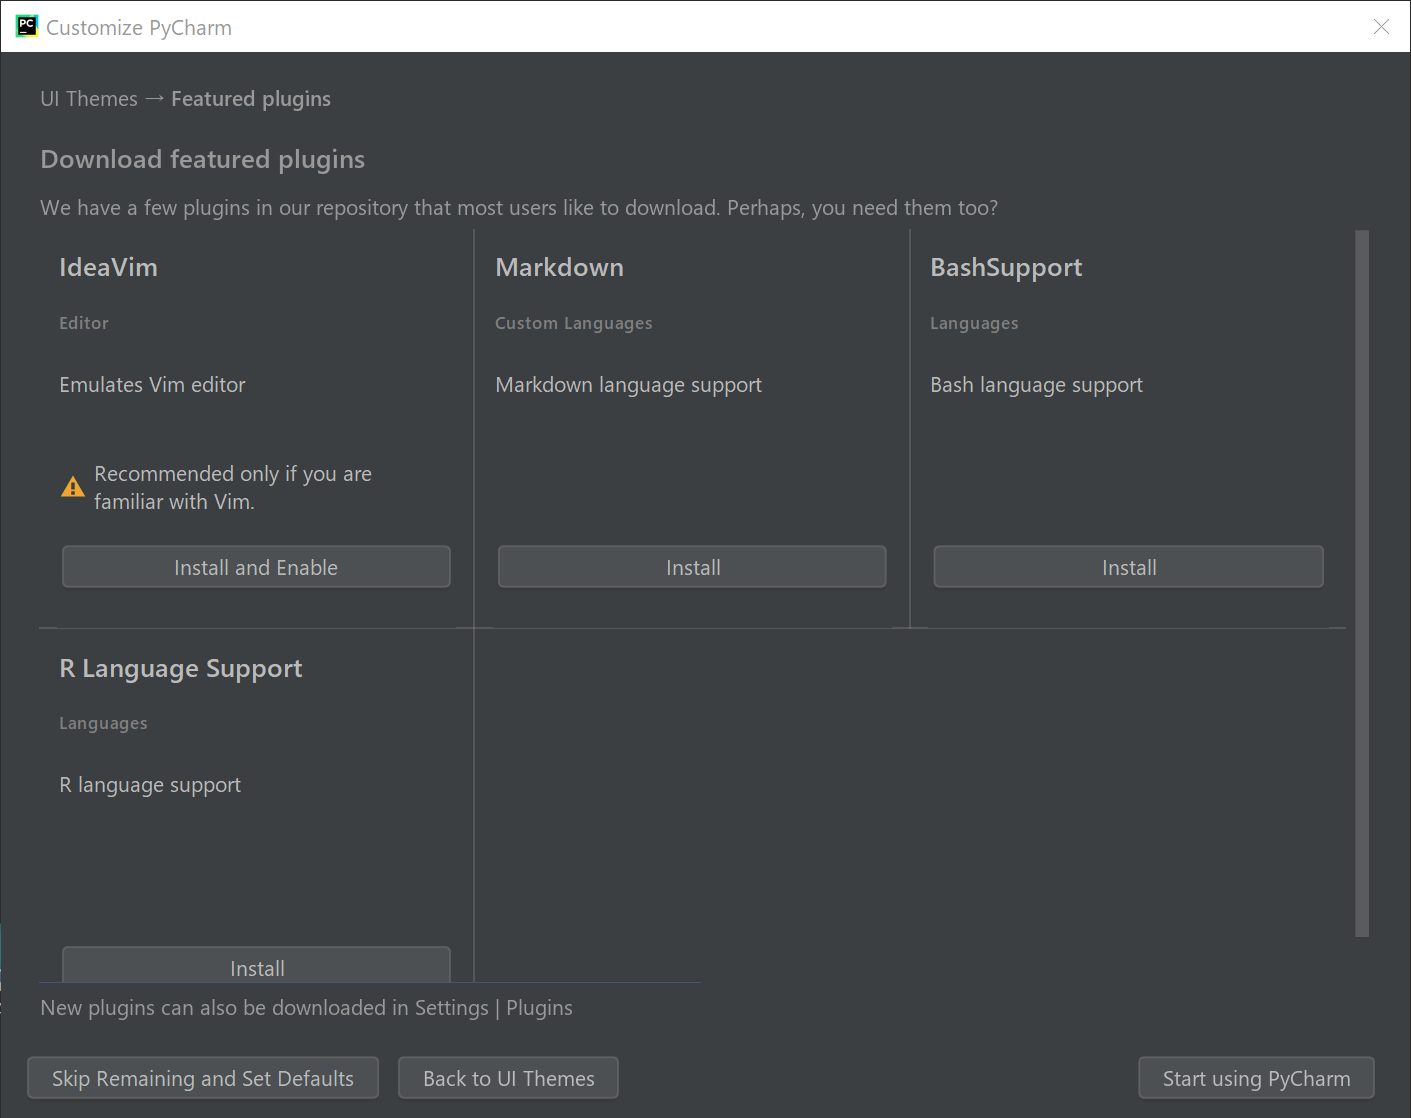Install and Enable the IdeaVim plugin
The width and height of the screenshot is (1411, 1118).
click(256, 566)
